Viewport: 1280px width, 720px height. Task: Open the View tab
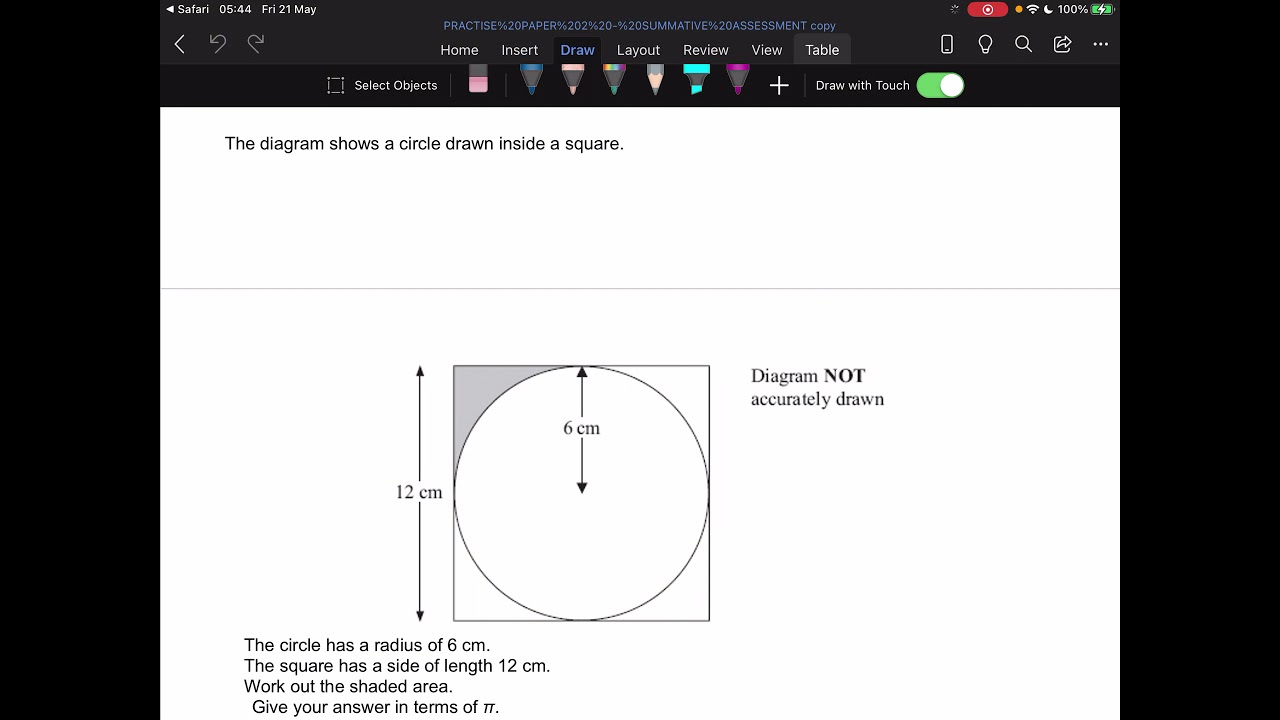[767, 50]
